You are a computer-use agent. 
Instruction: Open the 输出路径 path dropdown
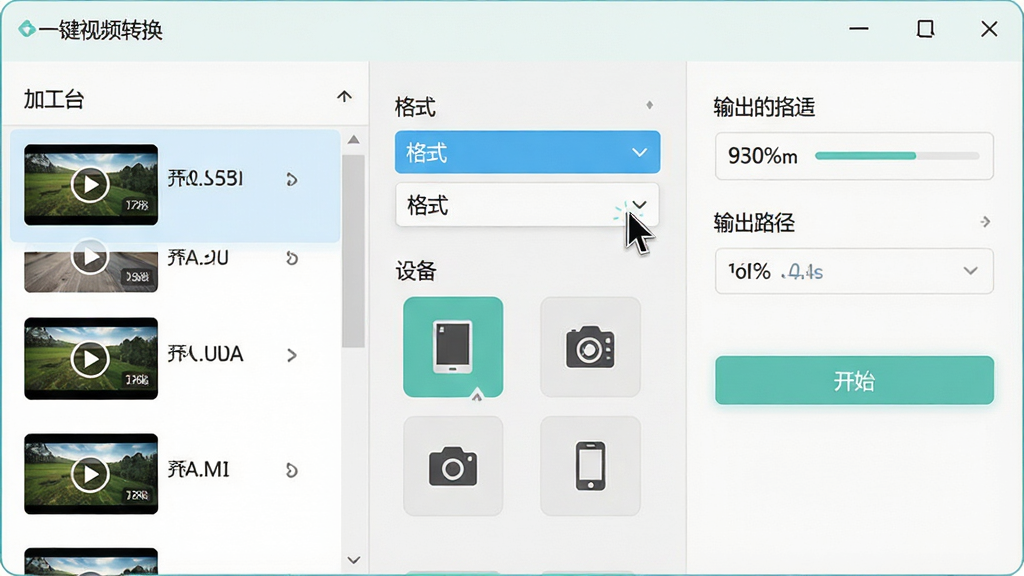click(854, 271)
